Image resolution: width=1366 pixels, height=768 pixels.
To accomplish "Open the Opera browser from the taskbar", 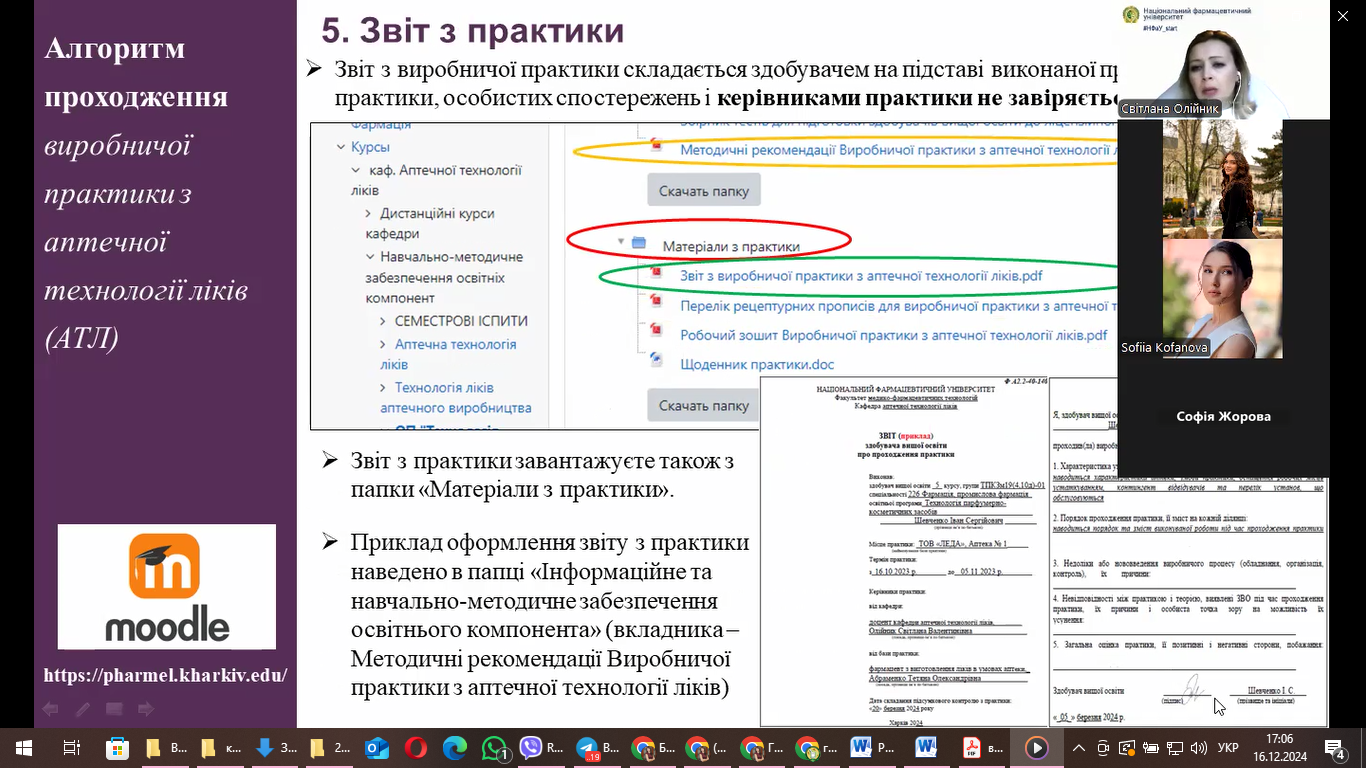I will click(x=415, y=747).
